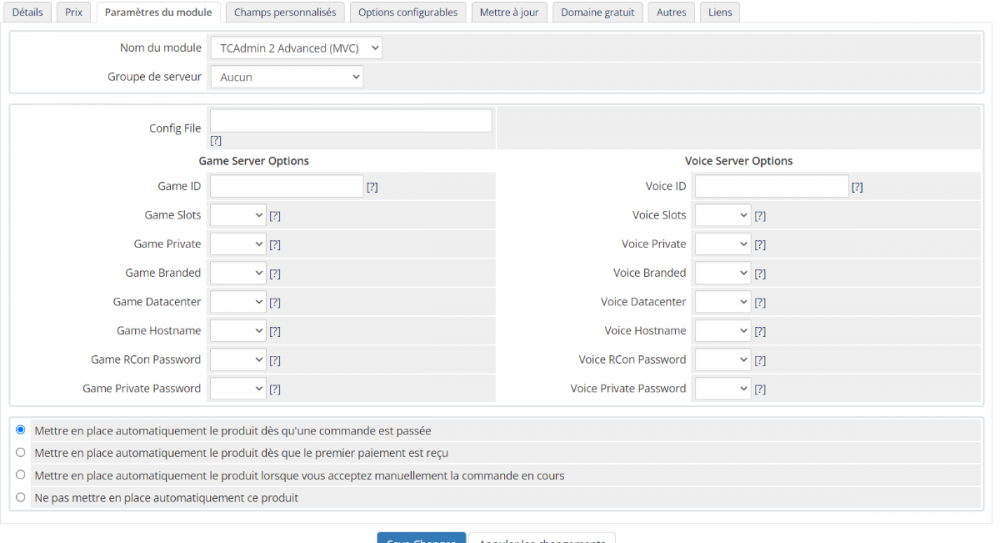Open the Options configurables tab
Screen dimensions: 1000x543
408,12
